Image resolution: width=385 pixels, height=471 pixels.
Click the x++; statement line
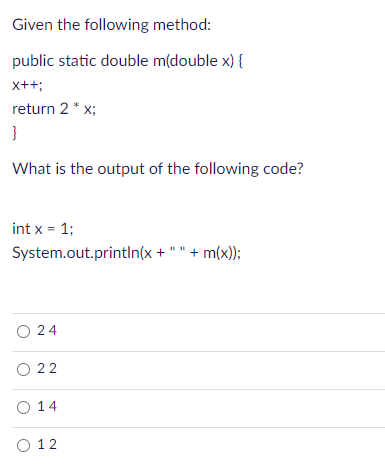click(x=27, y=85)
